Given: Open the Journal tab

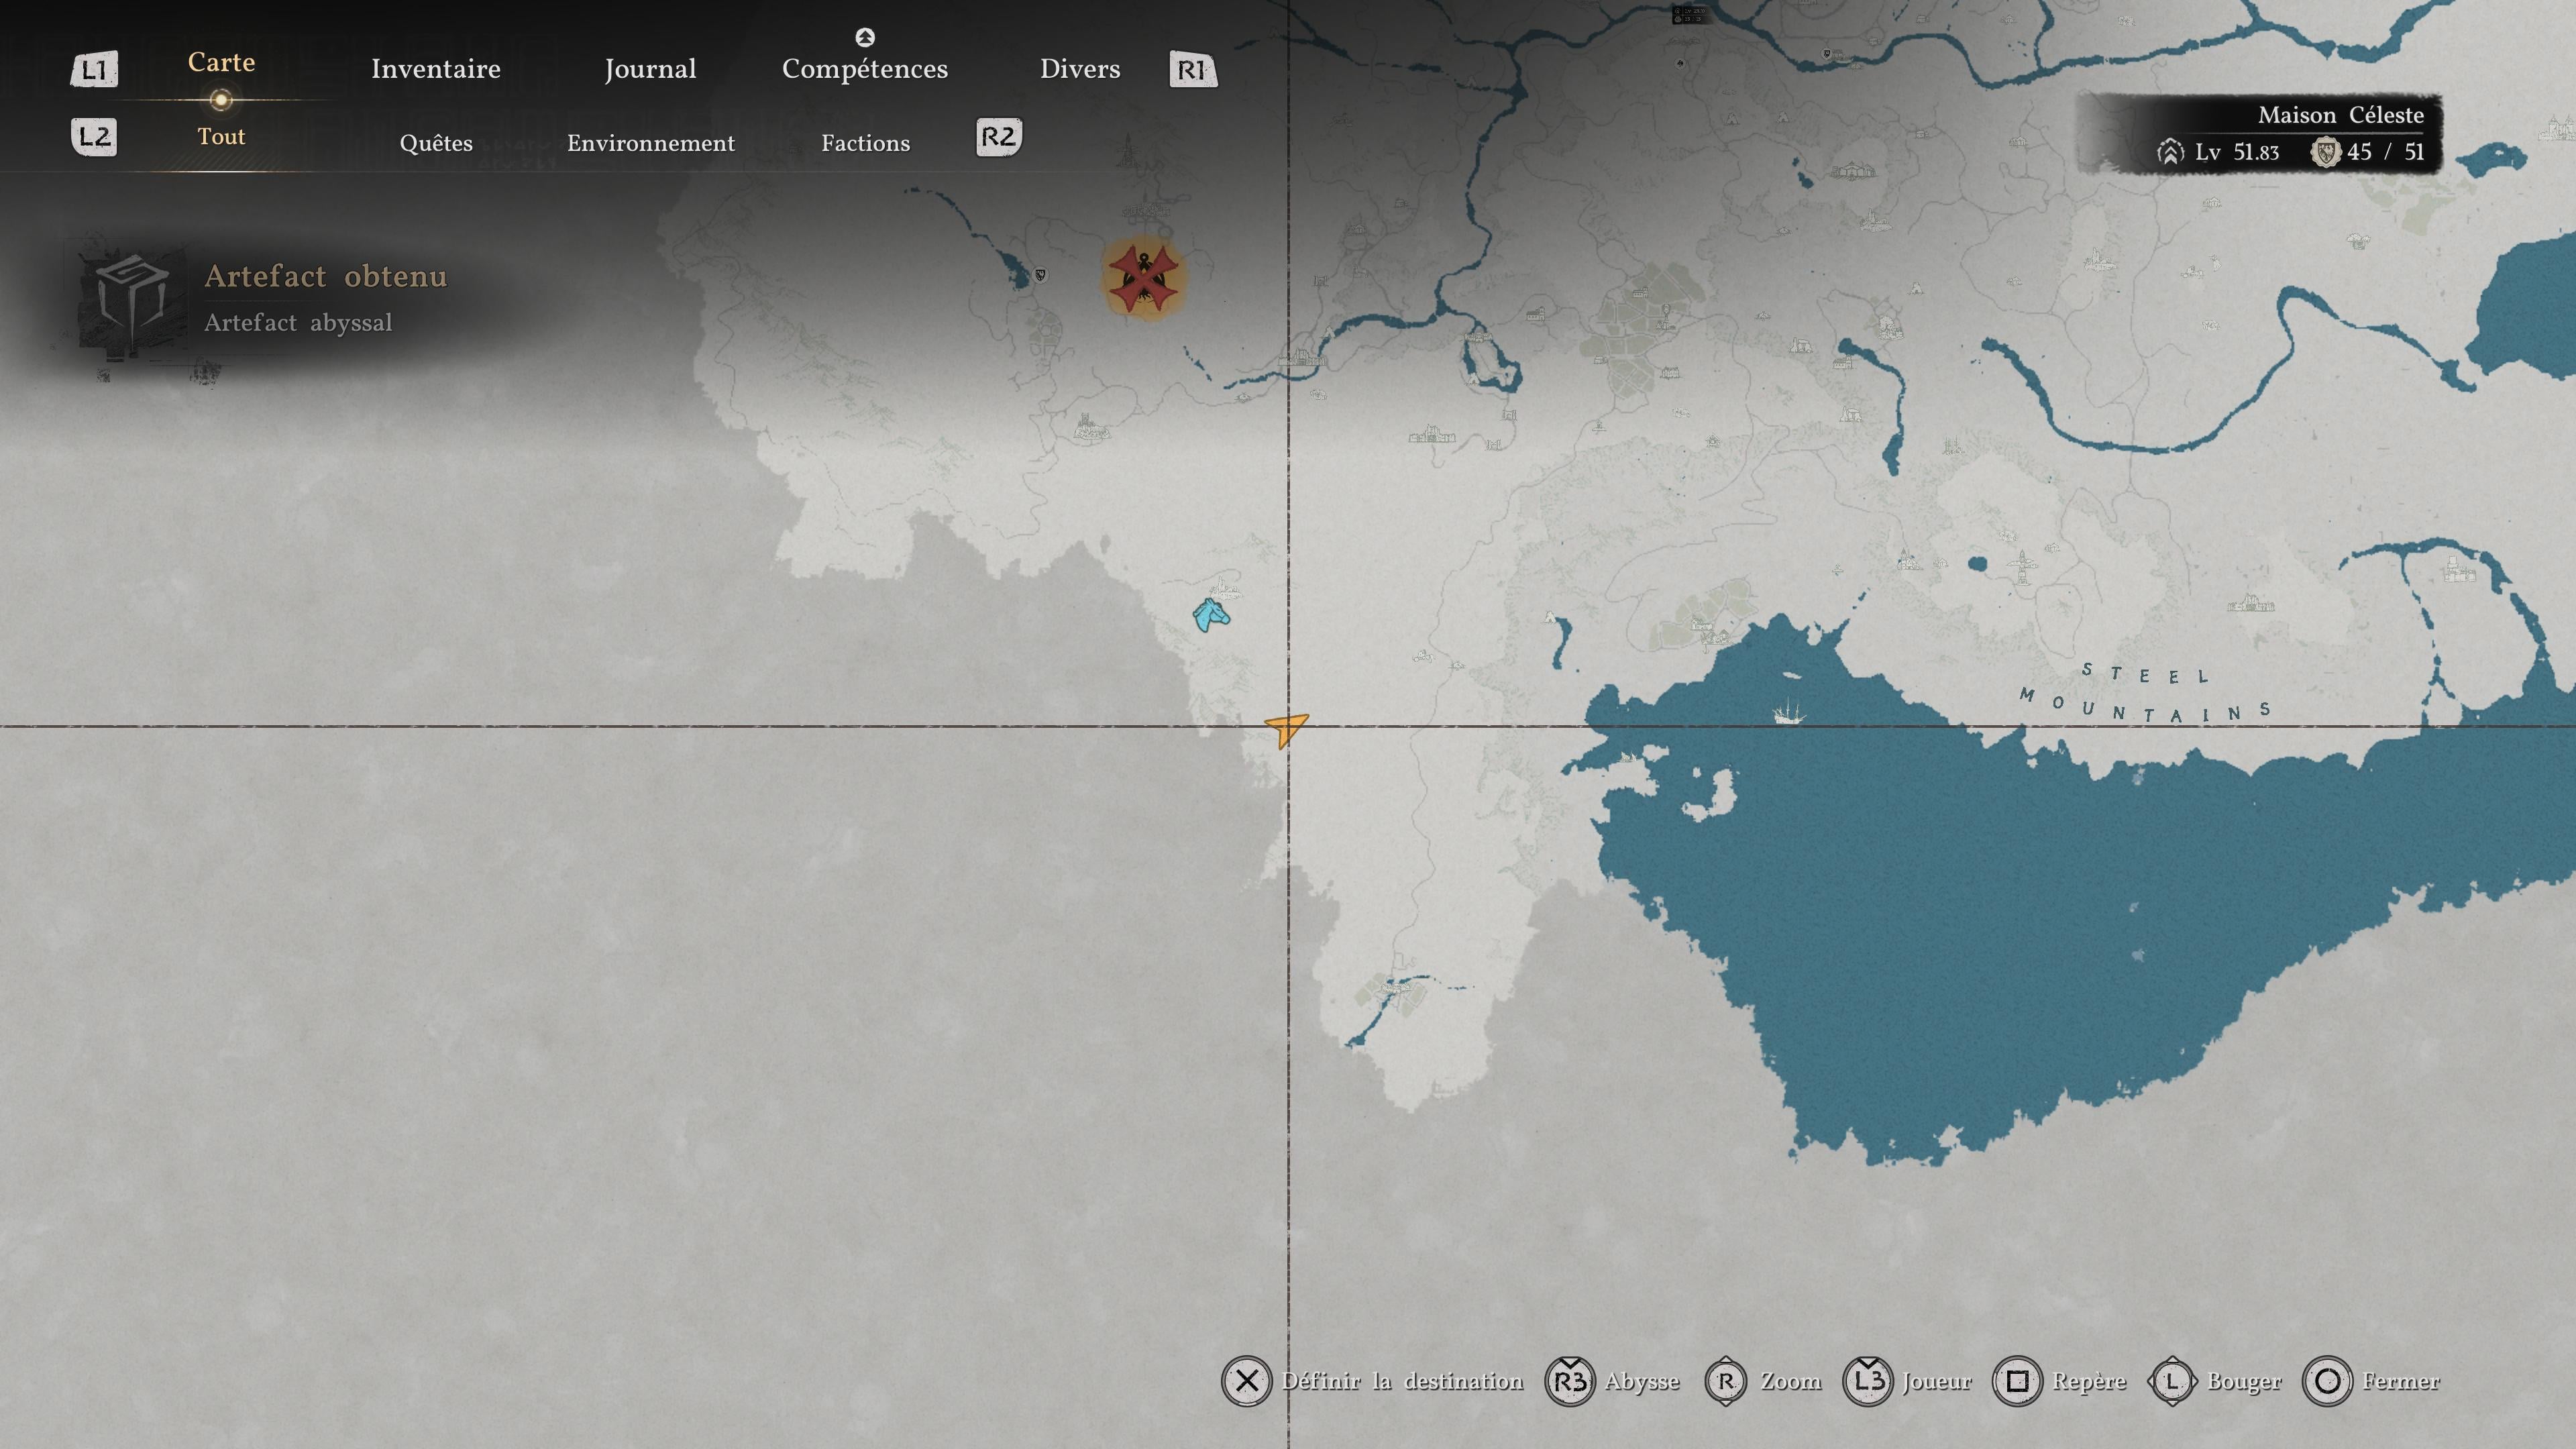Looking at the screenshot, I should coord(650,69).
